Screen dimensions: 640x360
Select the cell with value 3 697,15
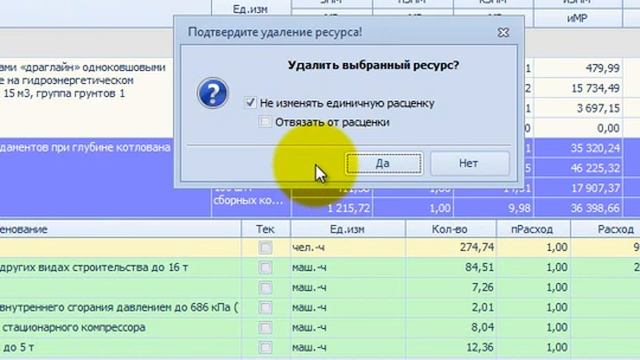(x=578, y=108)
